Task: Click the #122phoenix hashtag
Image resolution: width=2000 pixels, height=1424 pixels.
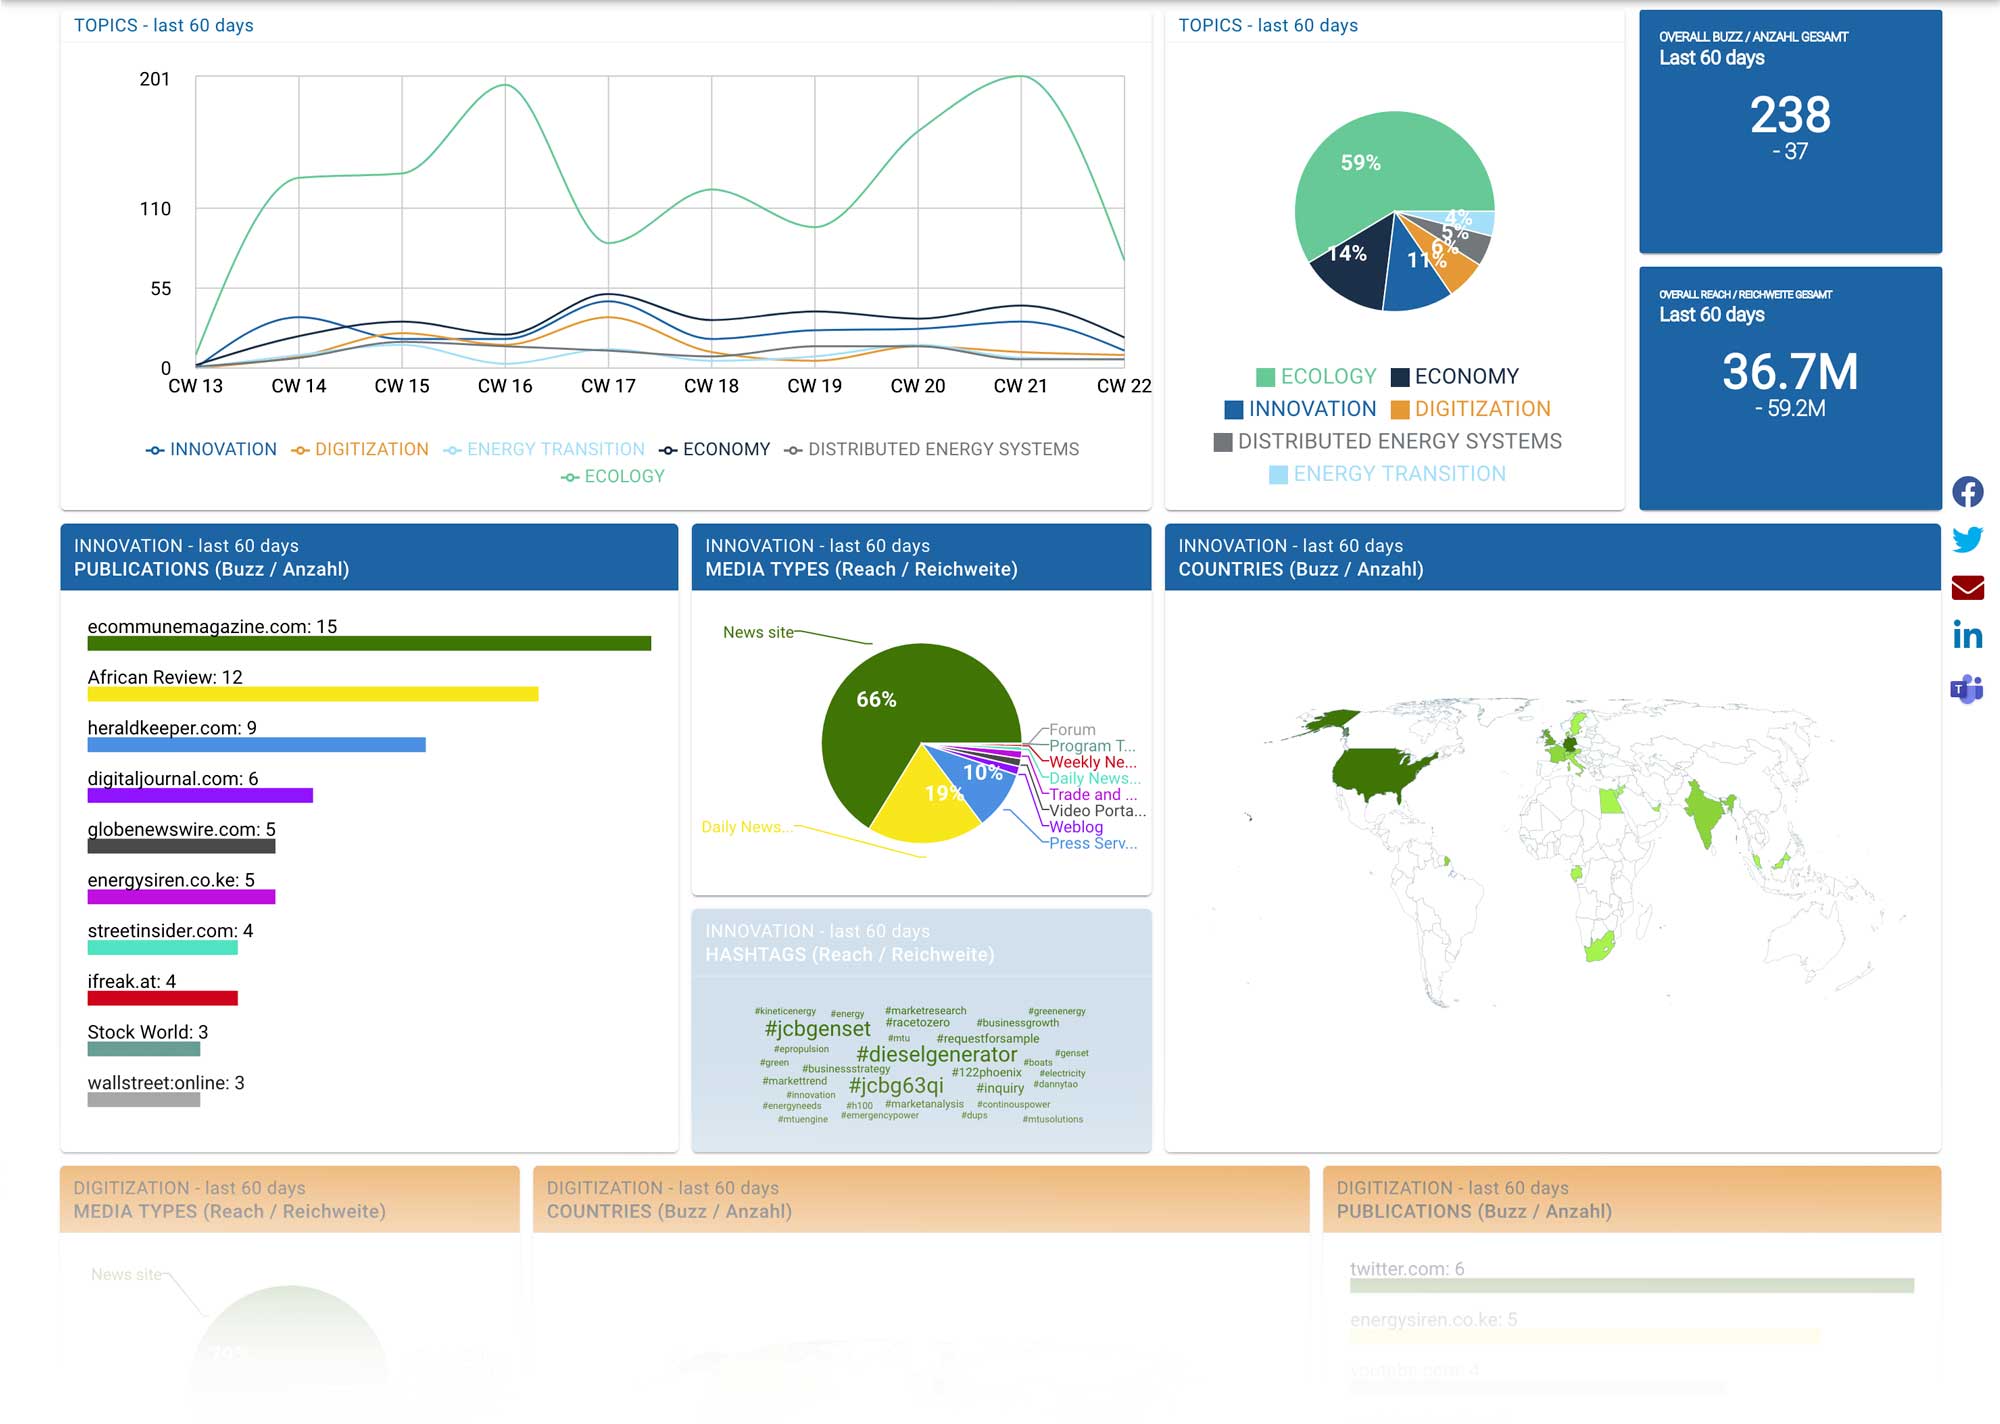Action: coord(986,1073)
